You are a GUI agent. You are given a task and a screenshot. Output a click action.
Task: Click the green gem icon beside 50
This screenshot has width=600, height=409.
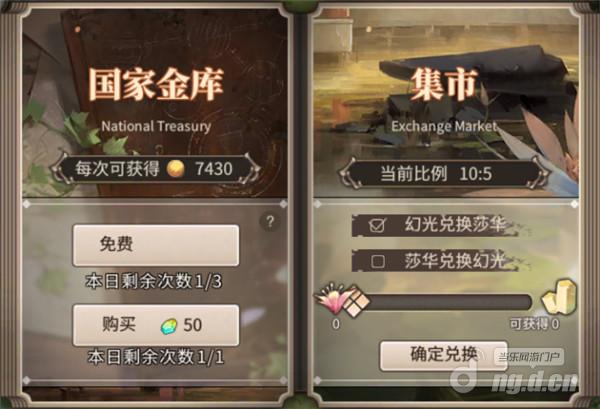click(x=169, y=326)
